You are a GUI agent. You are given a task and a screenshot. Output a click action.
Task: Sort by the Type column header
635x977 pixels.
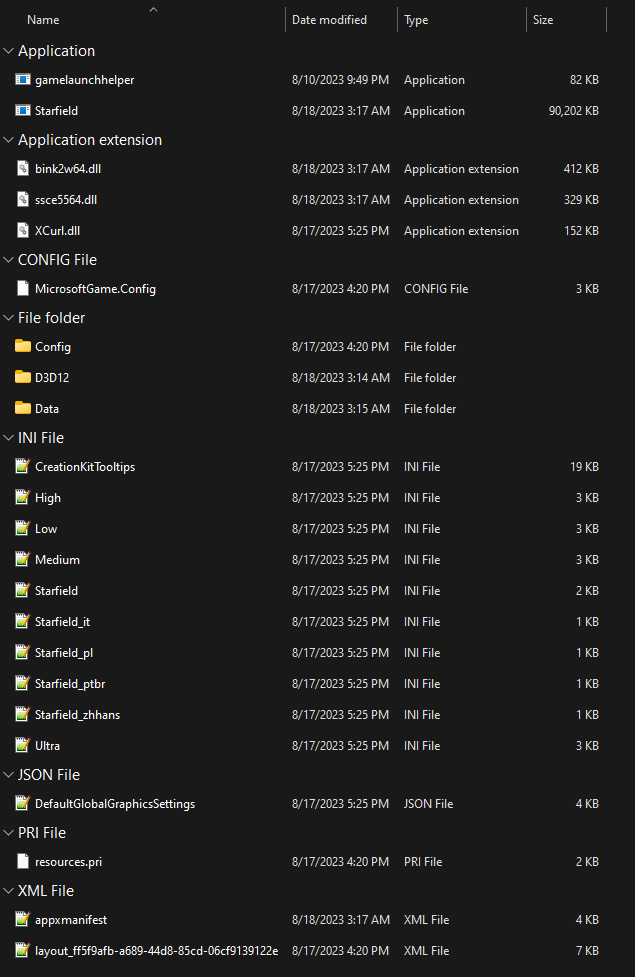416,20
